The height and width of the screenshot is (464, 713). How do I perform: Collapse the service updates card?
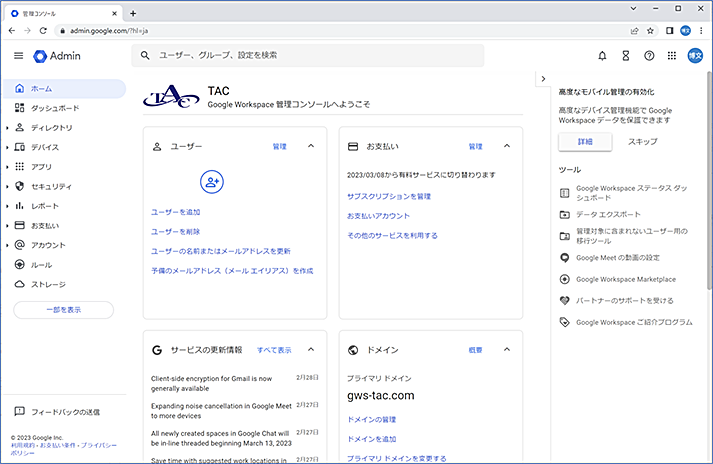point(311,349)
